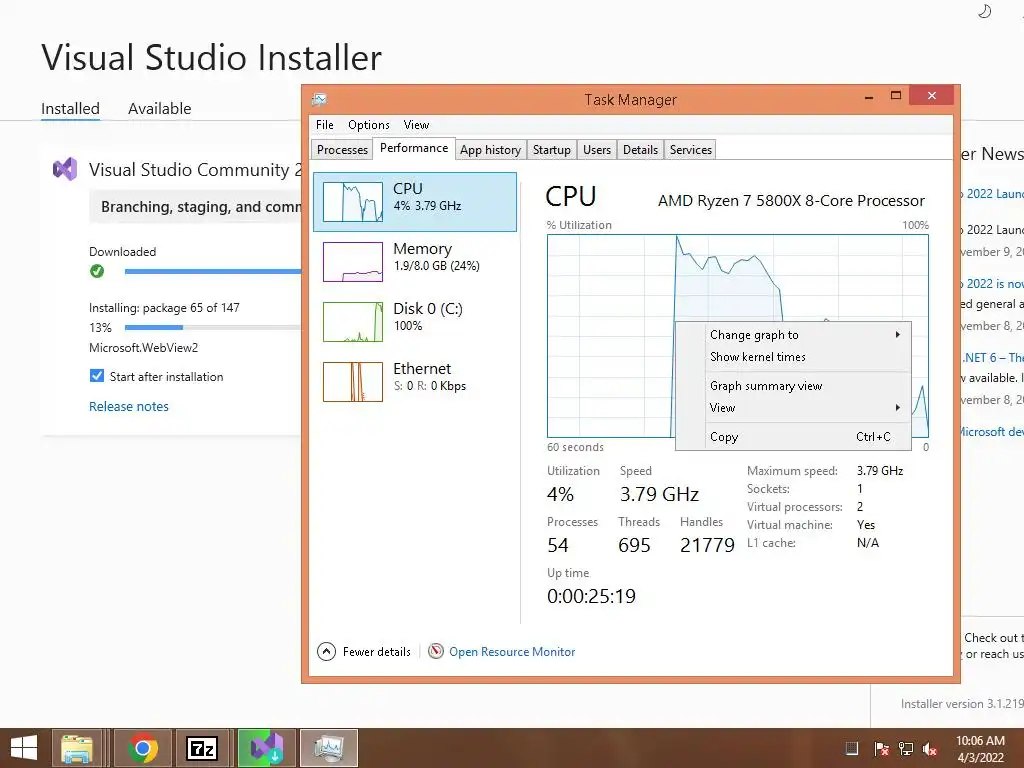Open 7-Zip from the taskbar
Image resolution: width=1024 pixels, height=768 pixels.
(201, 748)
